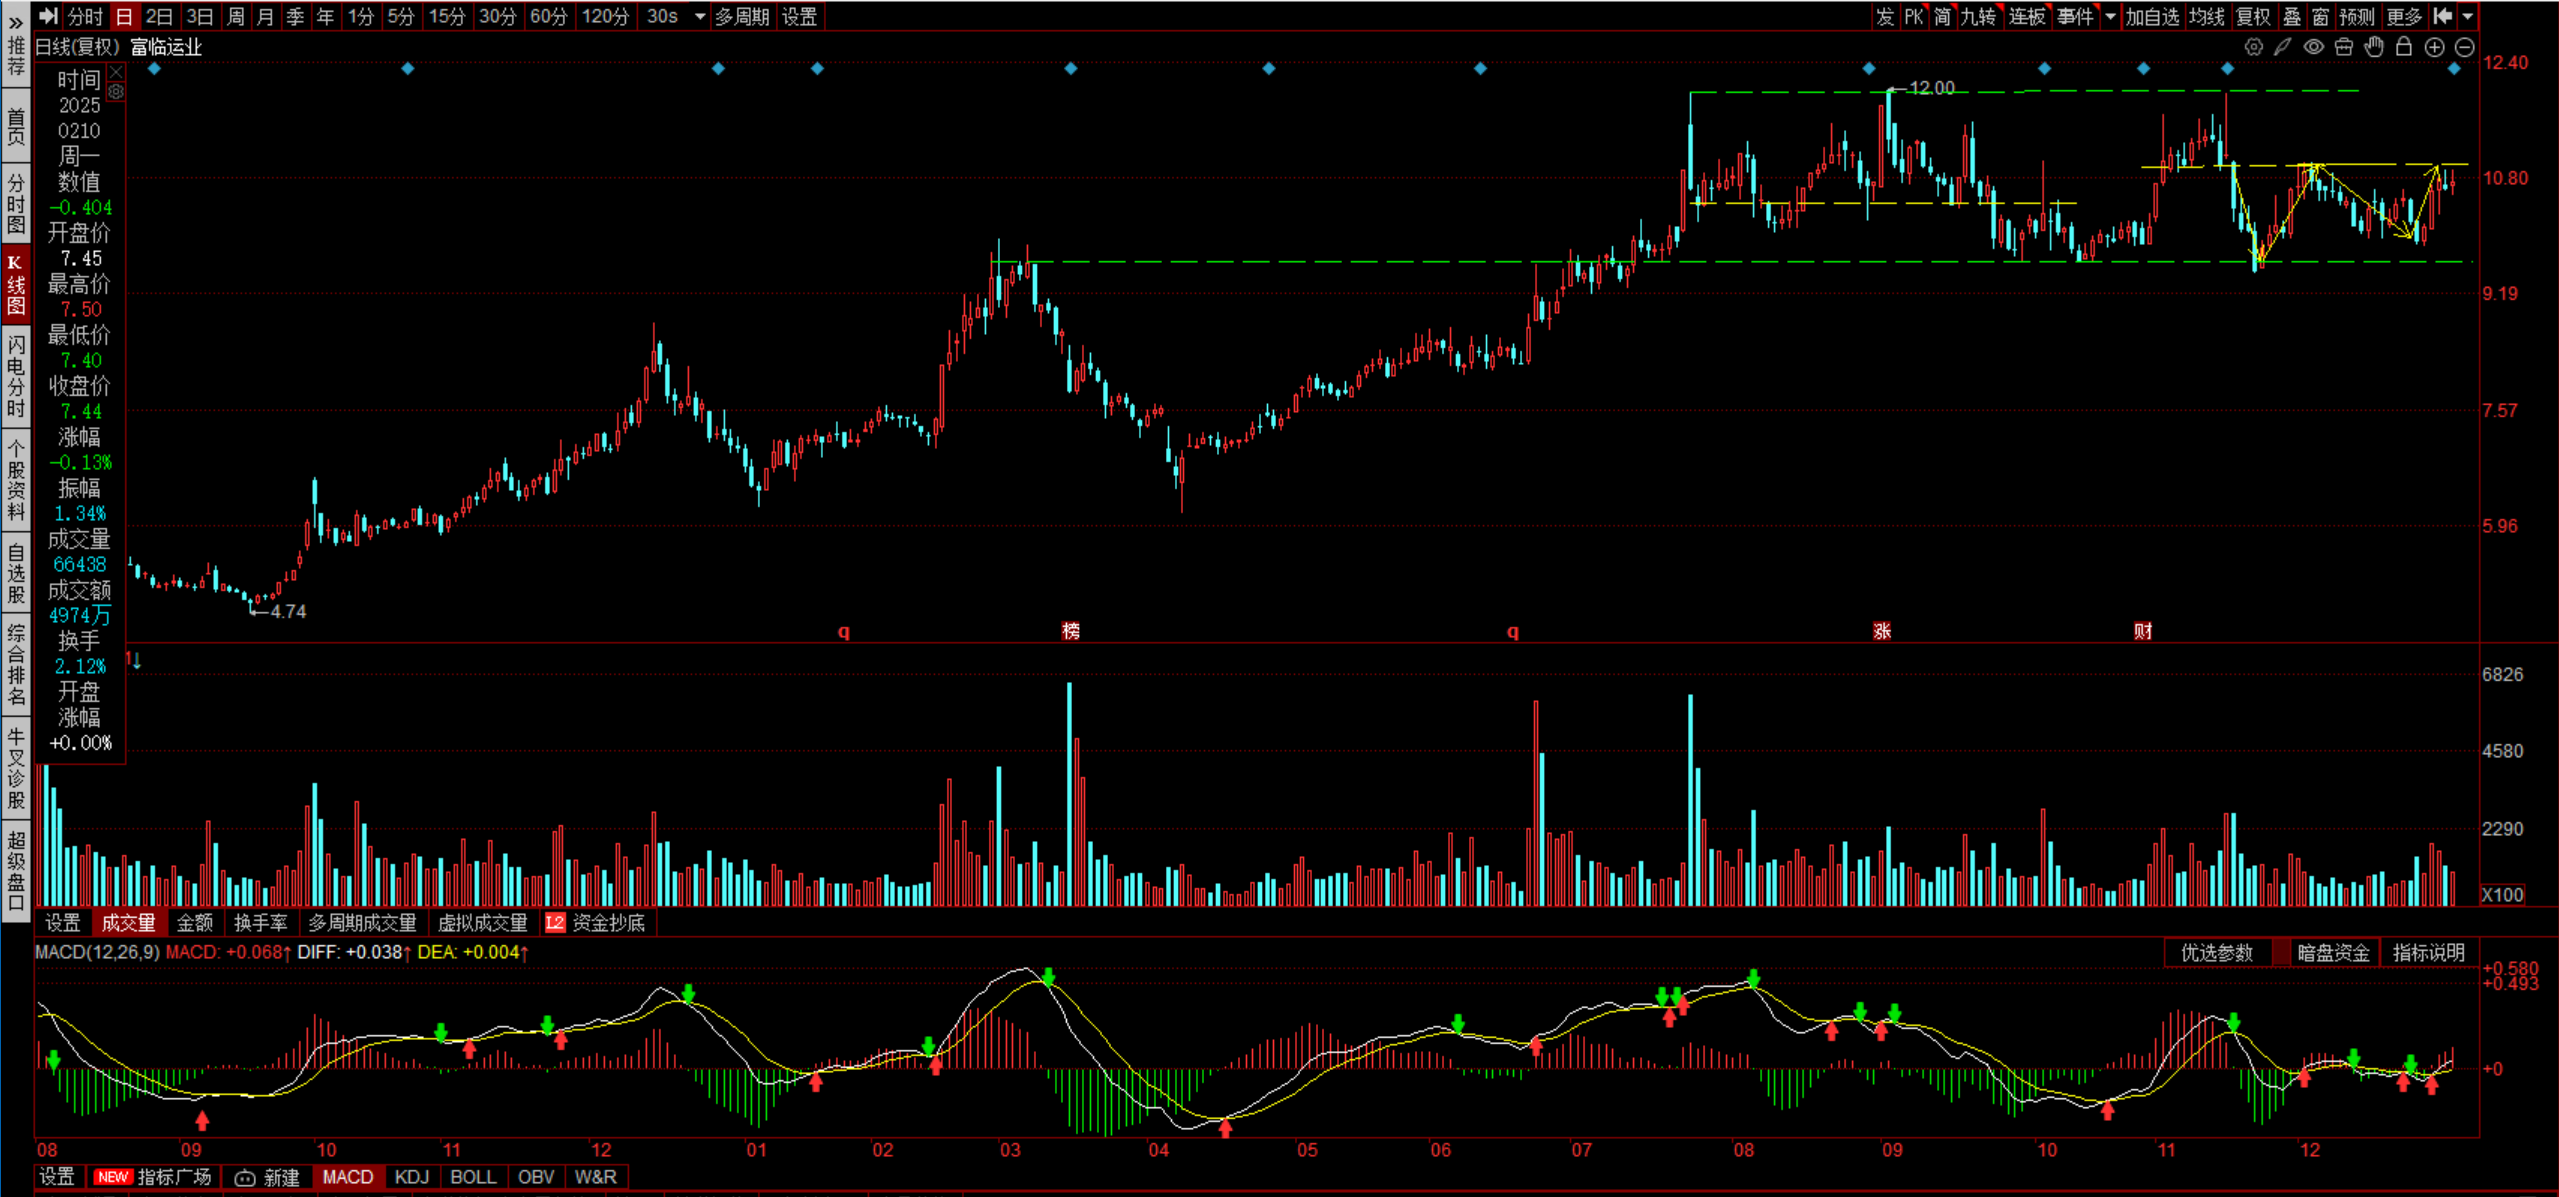The image size is (2559, 1197).
Task: Toggle 均线 moving averages display
Action: (x=2206, y=16)
